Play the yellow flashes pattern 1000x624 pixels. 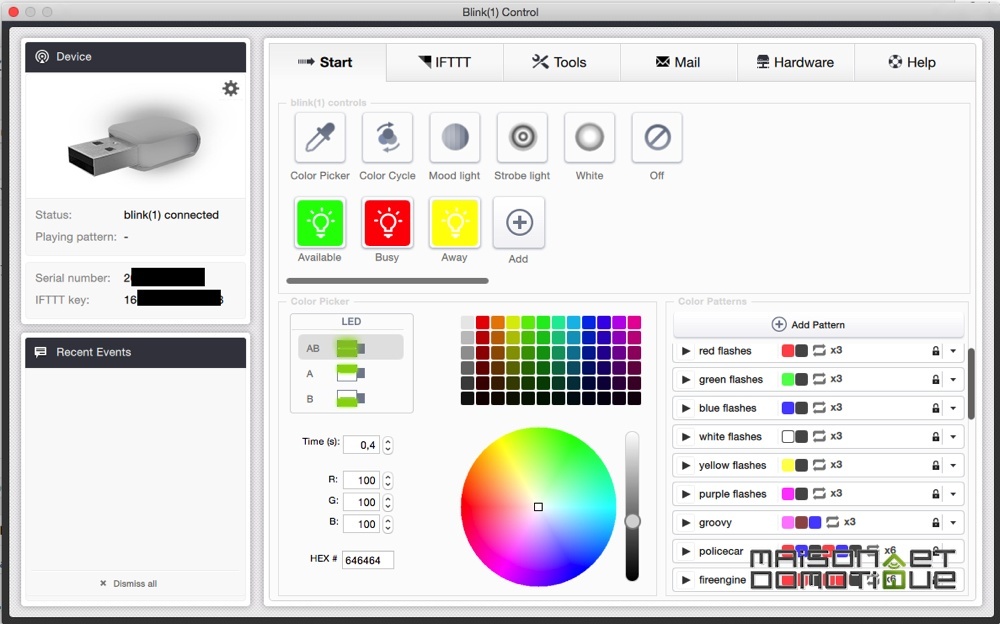(x=686, y=466)
